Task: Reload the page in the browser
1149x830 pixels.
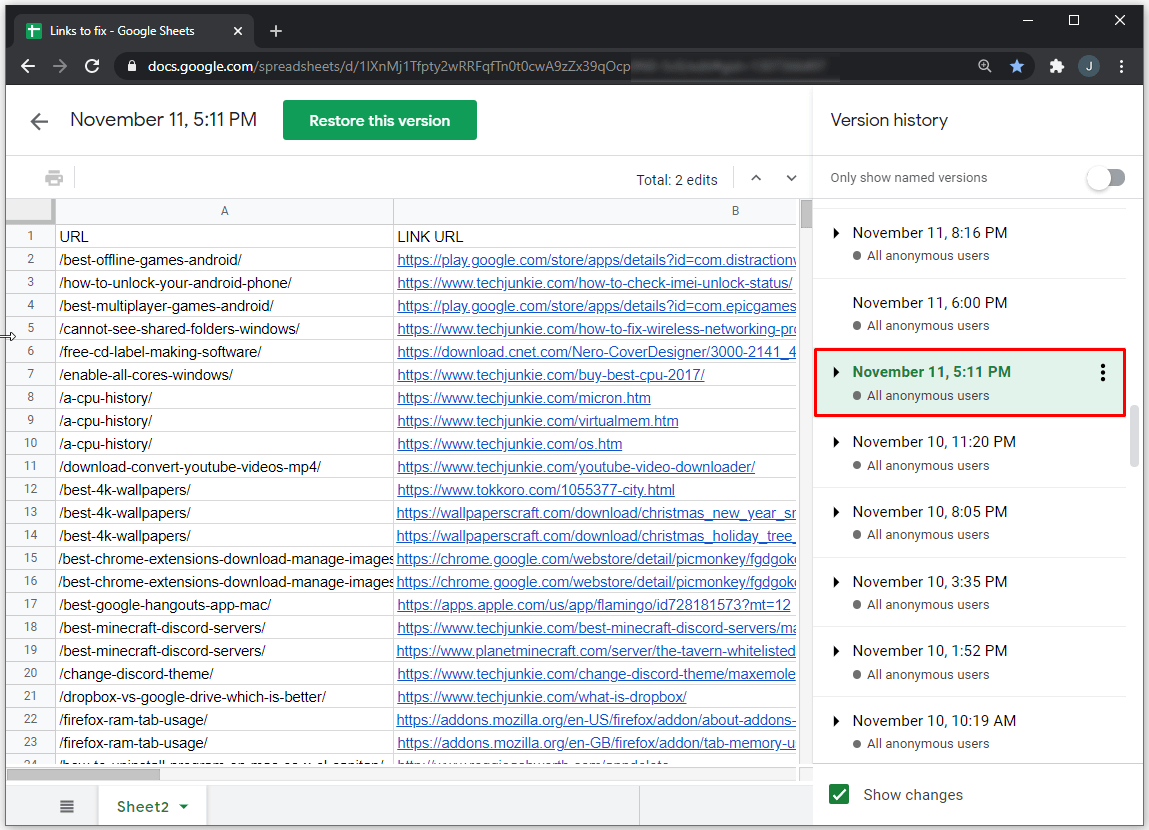Action: coord(92,66)
